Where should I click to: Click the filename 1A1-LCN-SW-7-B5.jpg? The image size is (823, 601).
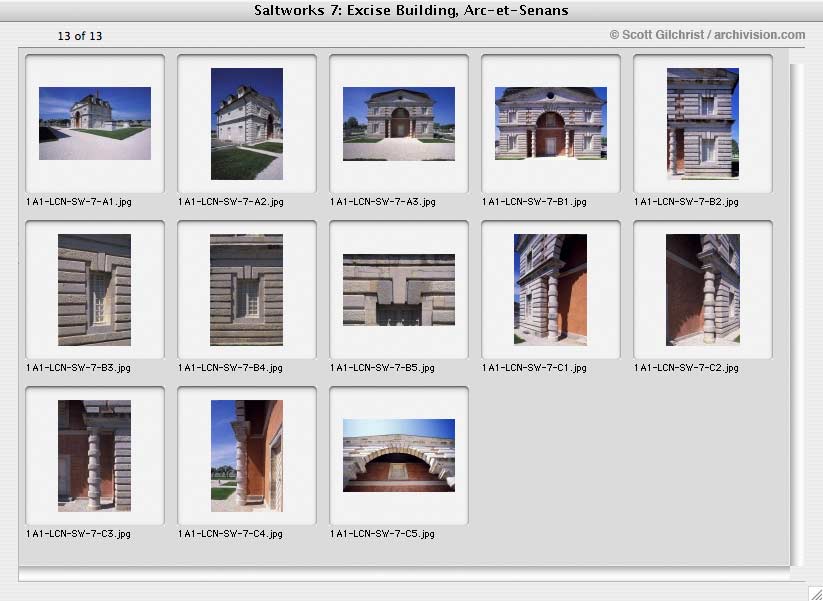tap(382, 368)
